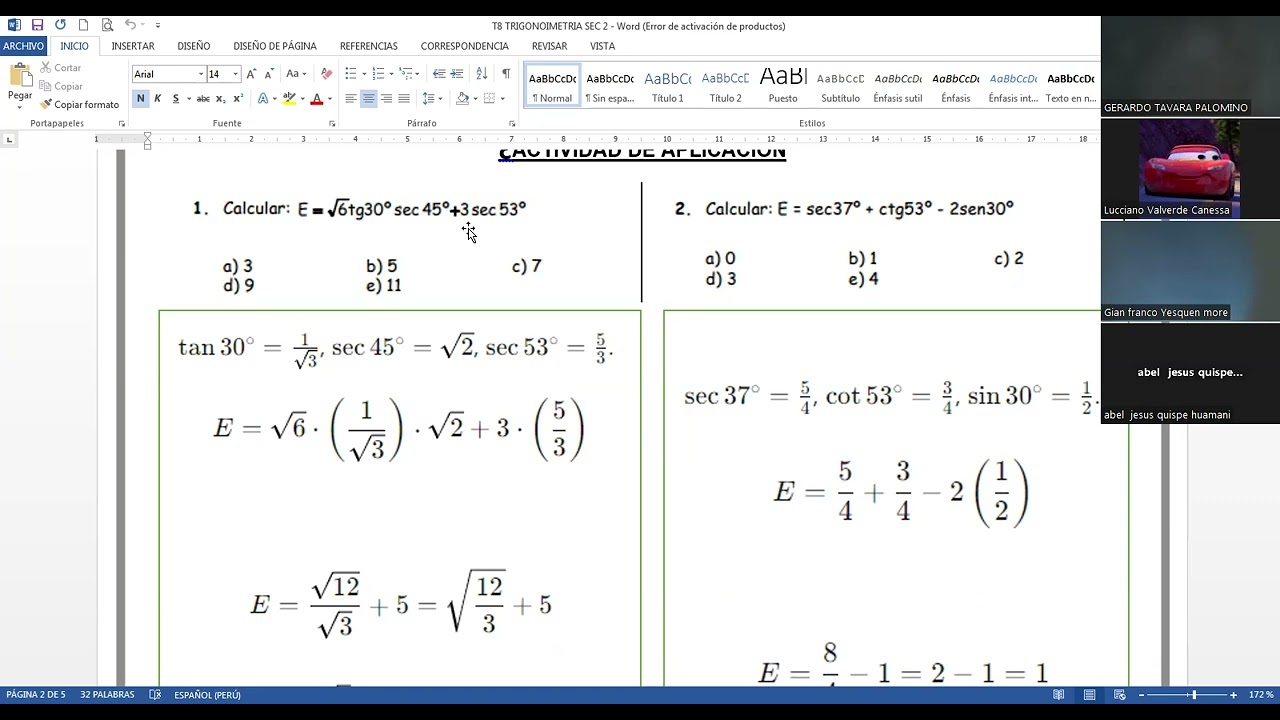Clear all formatting with the eraser icon
This screenshot has height=720, width=1280.
coord(326,74)
